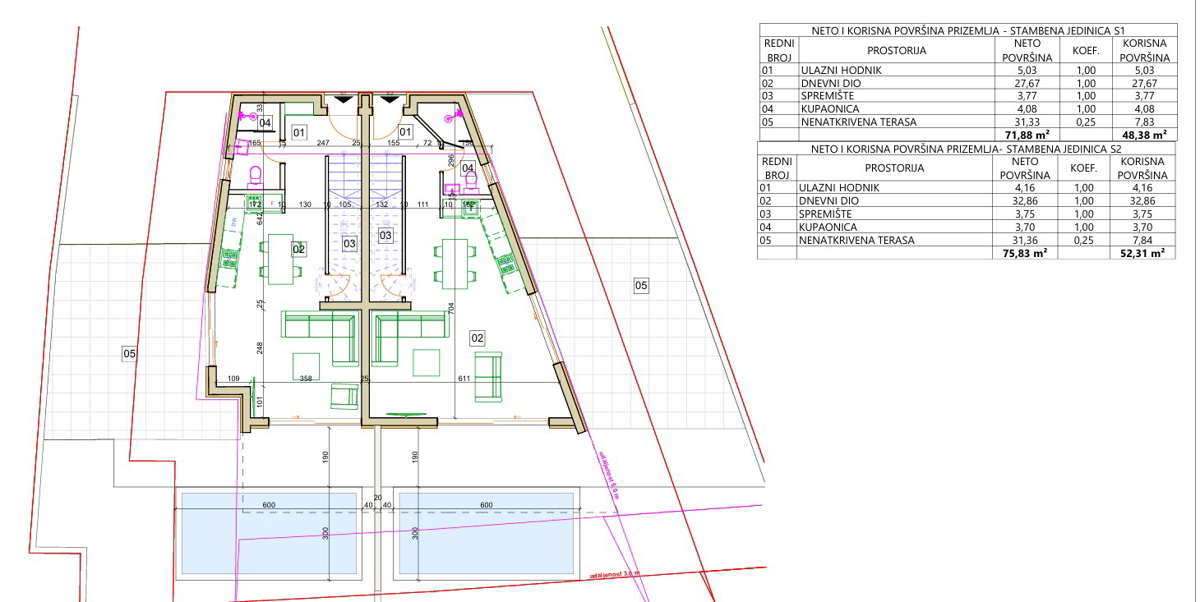Click the entrance door arc of unit S1
The width and height of the screenshot is (1200, 602).
coord(342,127)
